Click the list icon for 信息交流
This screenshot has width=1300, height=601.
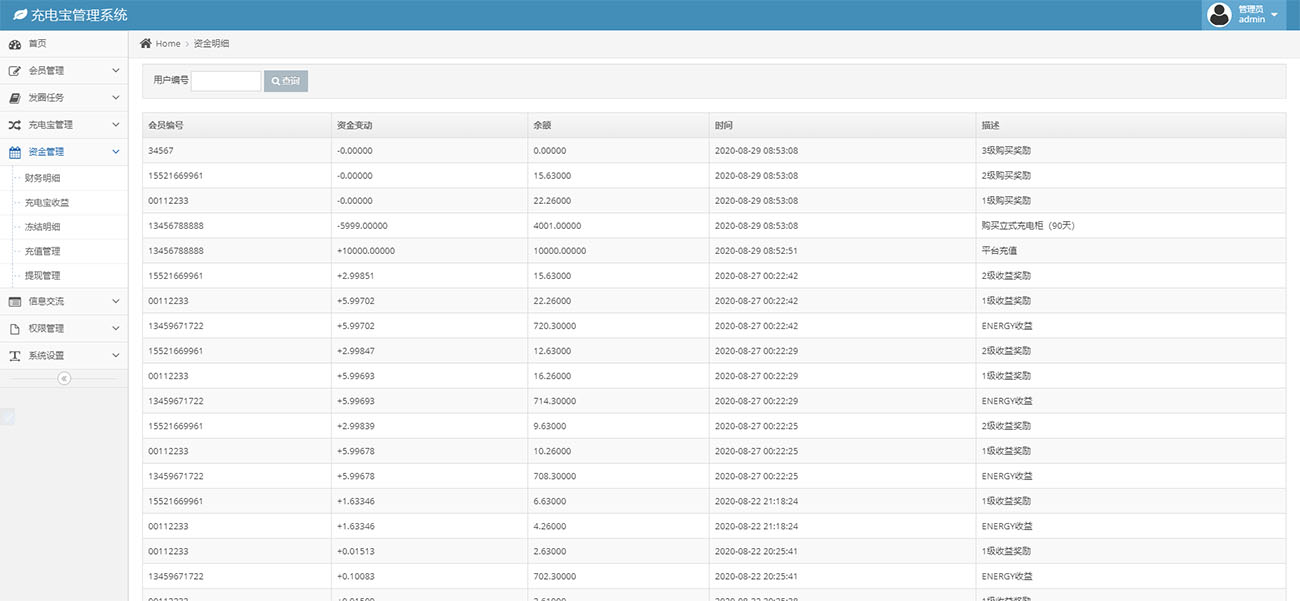[x=15, y=301]
